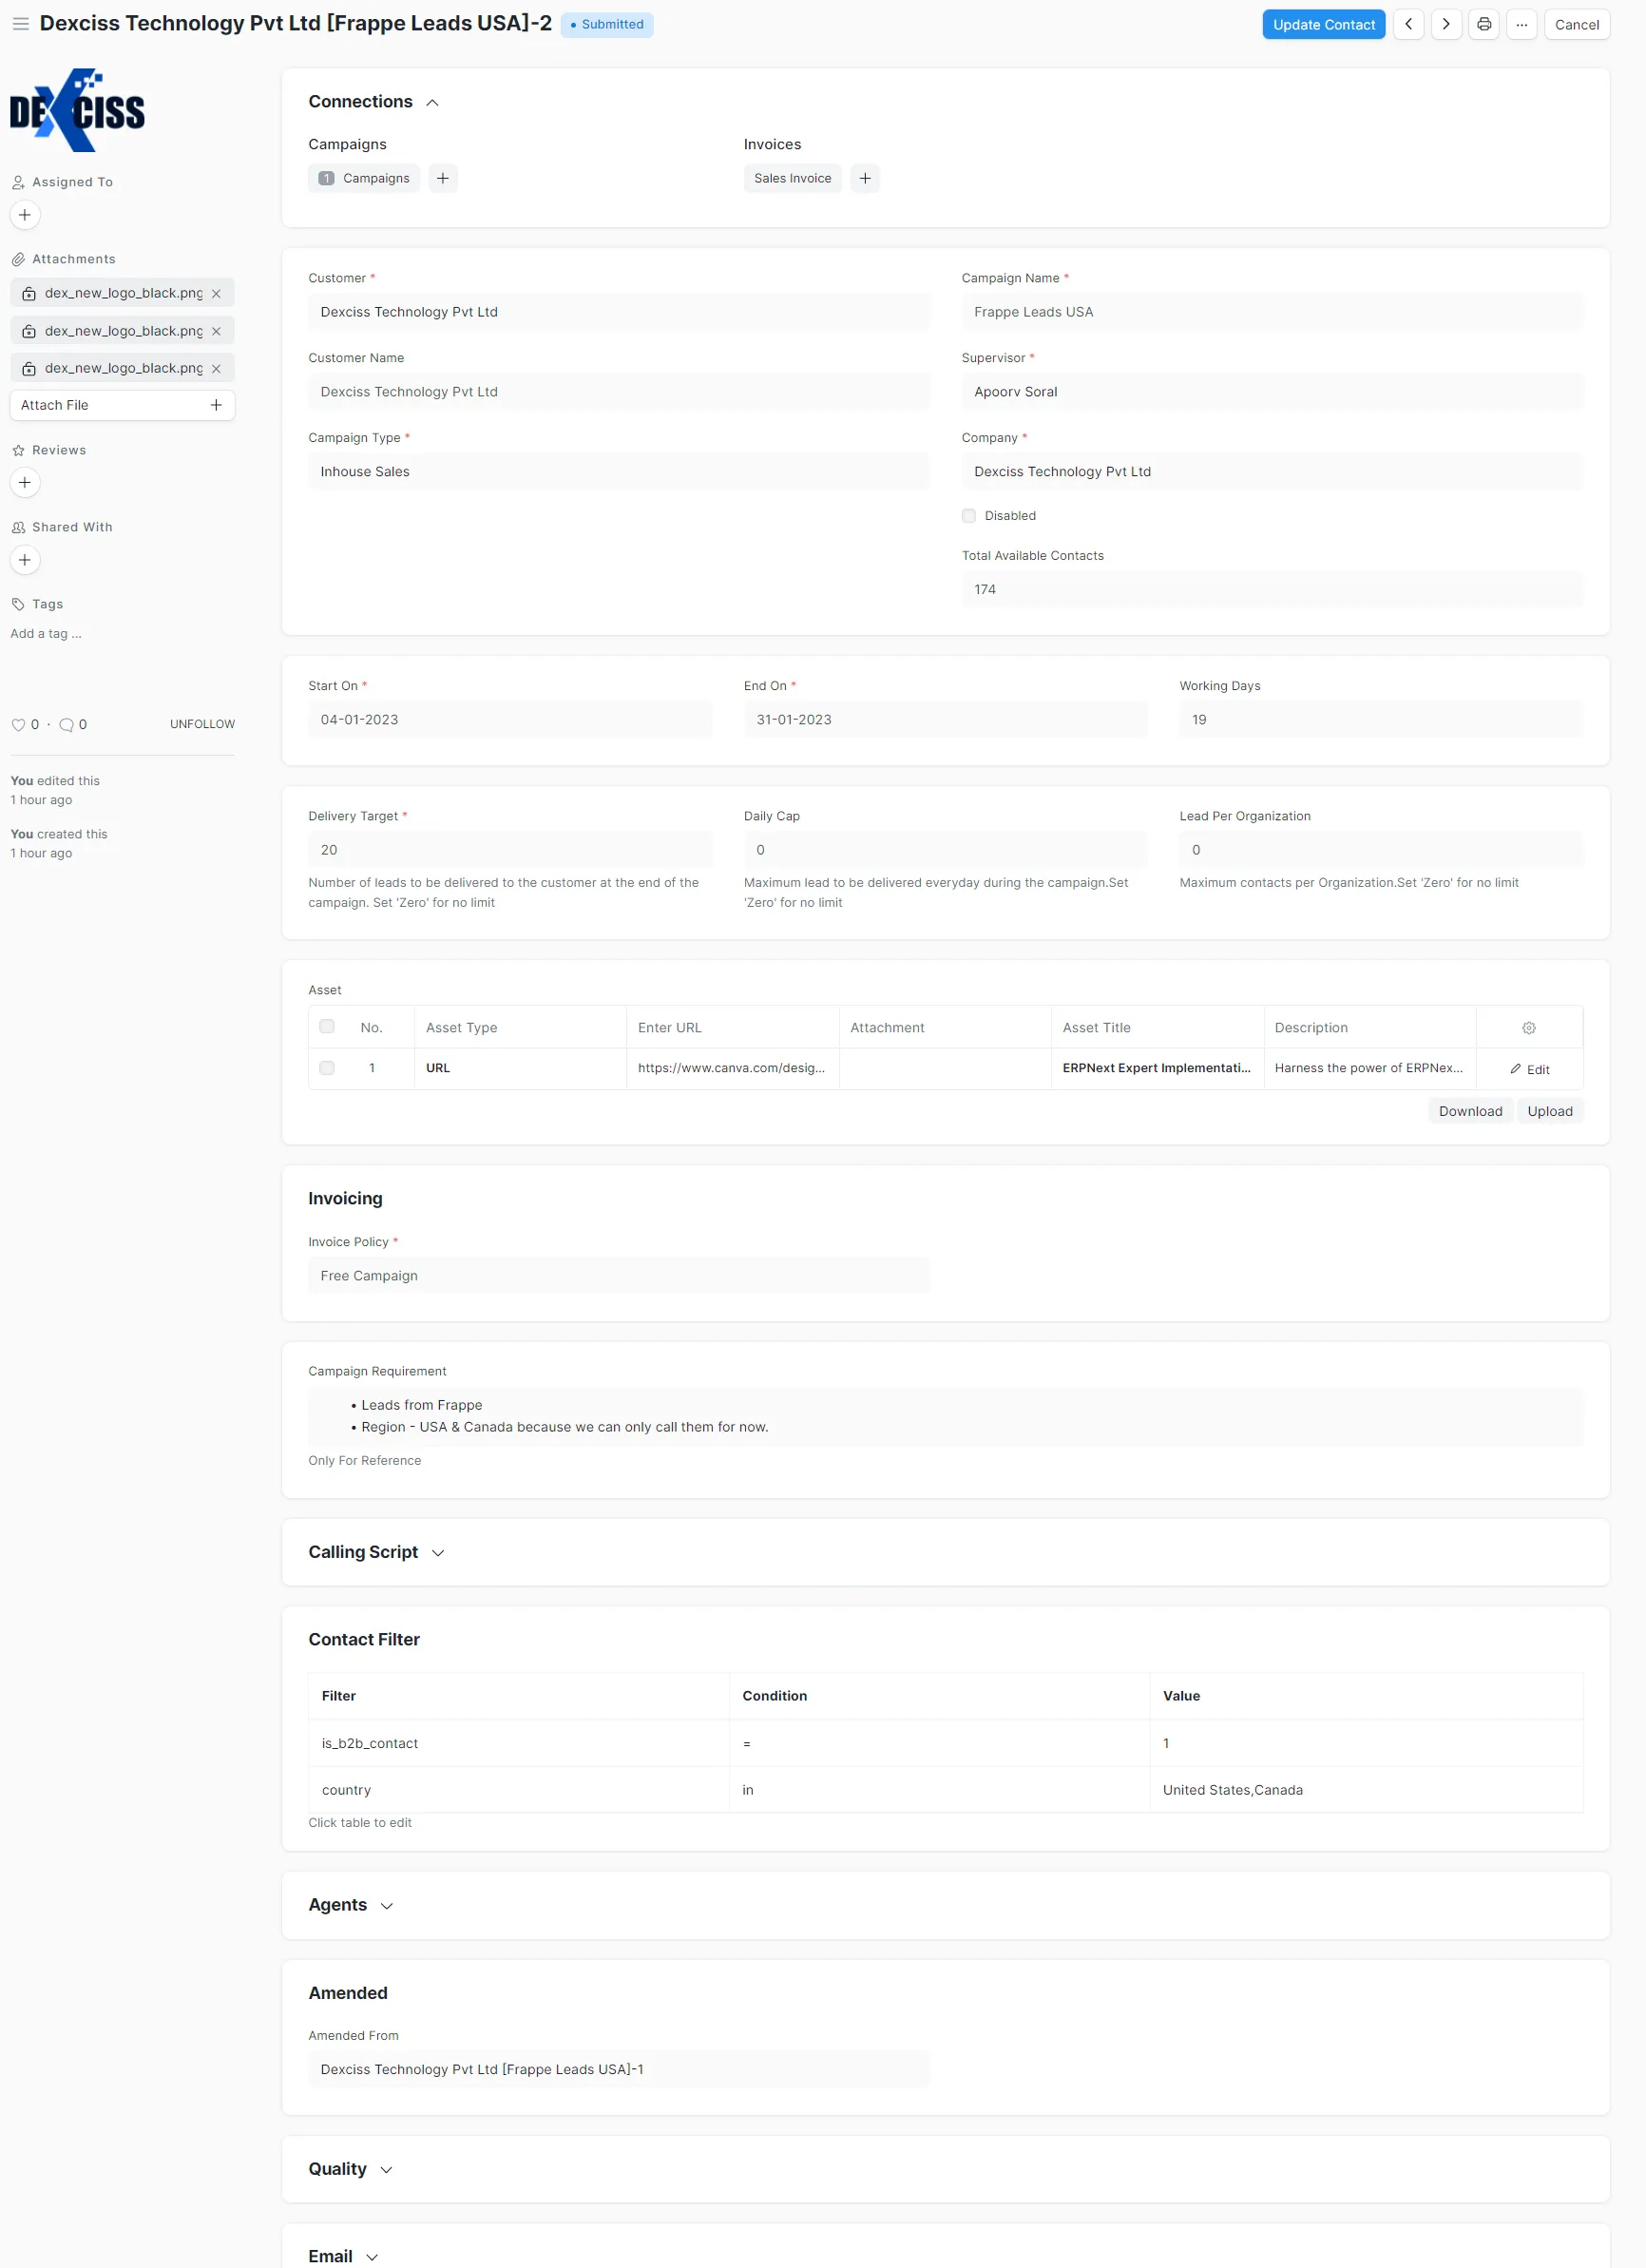Click the Cancel button
This screenshot has height=2268, width=1646.
point(1576,24)
